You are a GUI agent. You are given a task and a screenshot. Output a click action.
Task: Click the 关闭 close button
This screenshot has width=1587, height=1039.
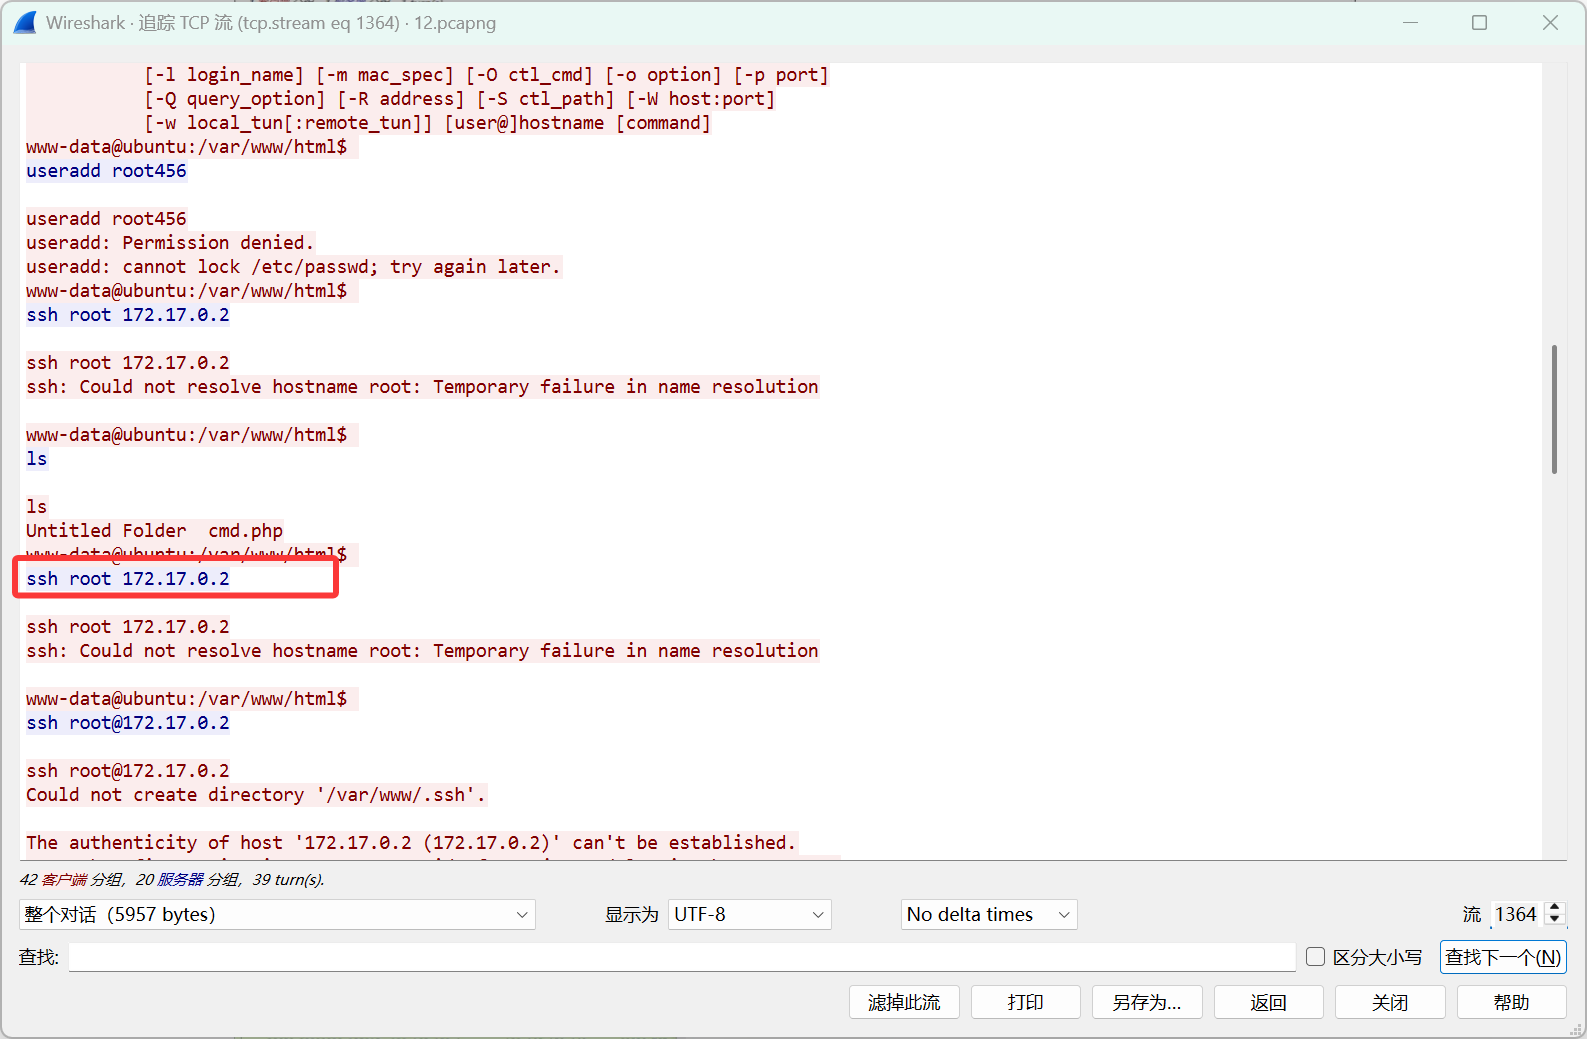pyautogui.click(x=1389, y=1002)
